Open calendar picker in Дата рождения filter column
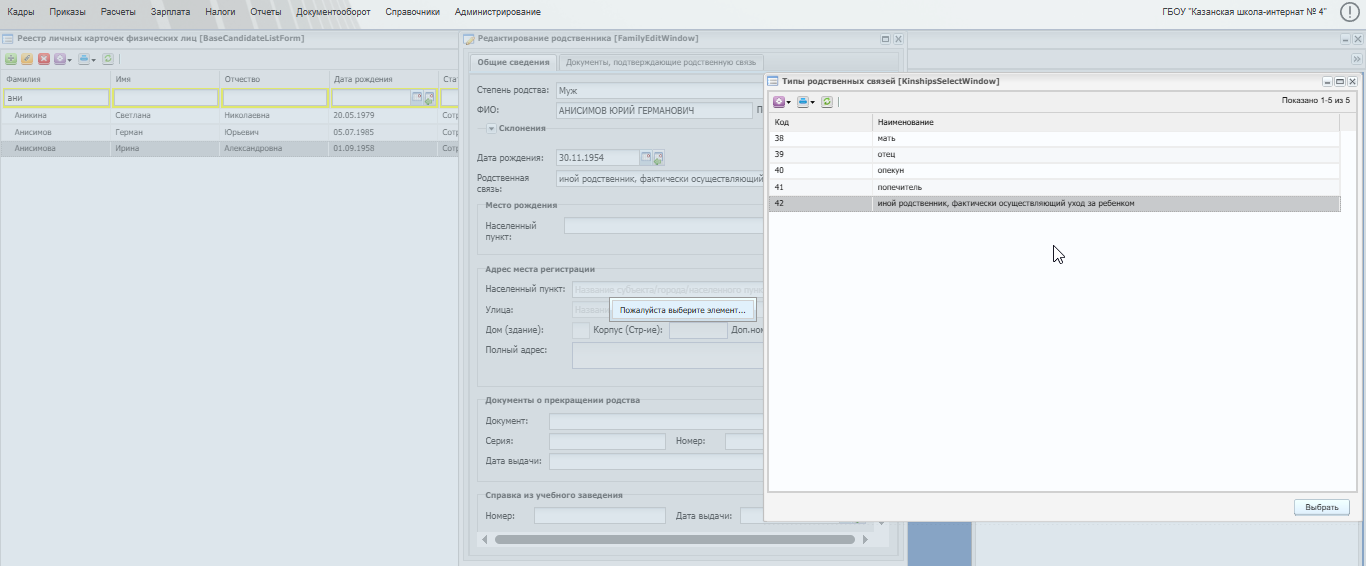The width and height of the screenshot is (1366, 566). point(417,98)
